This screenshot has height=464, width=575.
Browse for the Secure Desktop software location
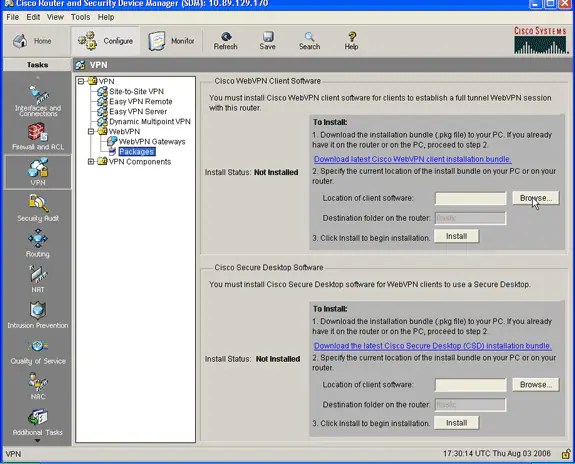tap(536, 385)
